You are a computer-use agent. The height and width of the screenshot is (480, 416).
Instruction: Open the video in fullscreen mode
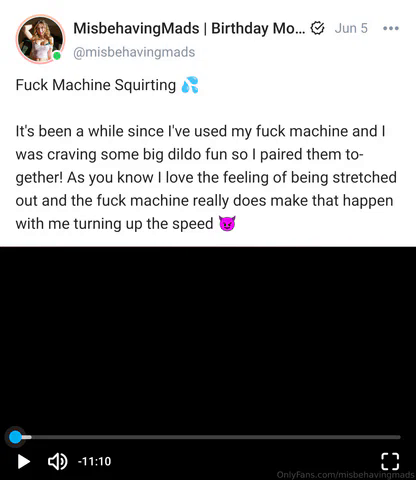tap(390, 461)
